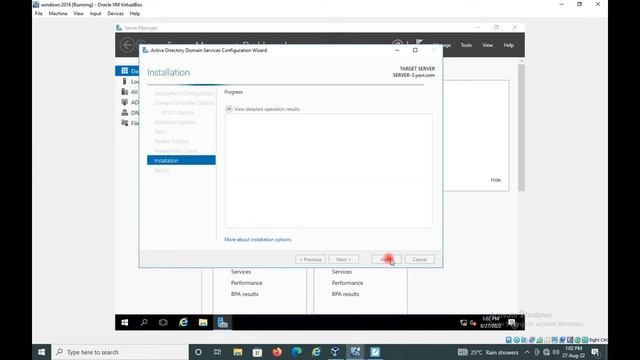Click the host taskbar clock
The height and width of the screenshot is (360, 640).
[573, 352]
